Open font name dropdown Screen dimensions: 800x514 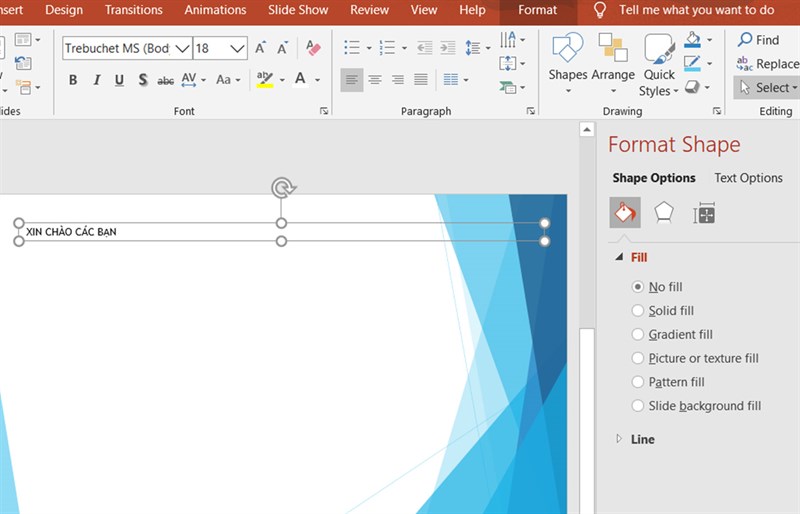click(182, 48)
